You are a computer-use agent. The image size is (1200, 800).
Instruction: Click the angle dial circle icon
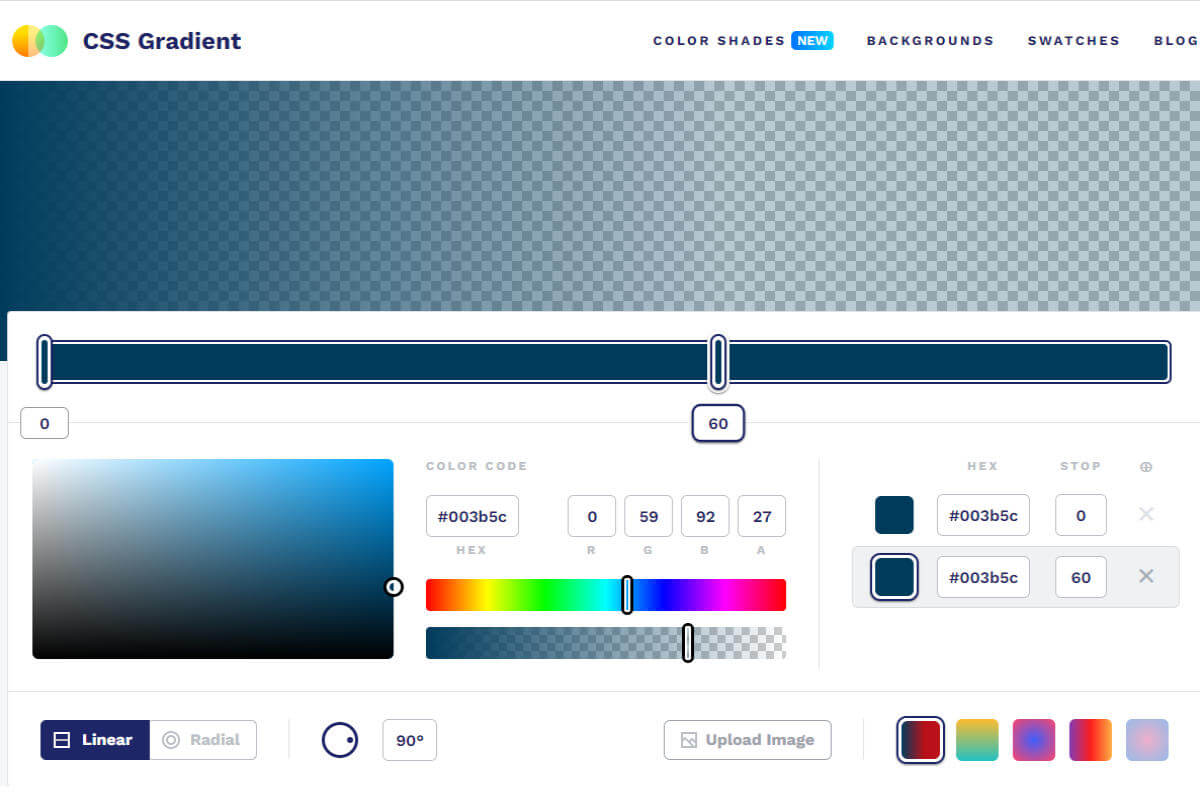tap(340, 740)
